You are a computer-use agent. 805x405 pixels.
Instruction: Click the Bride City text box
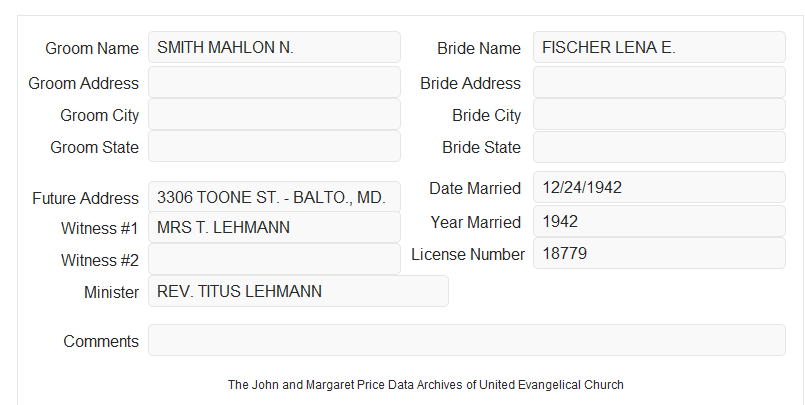point(659,114)
